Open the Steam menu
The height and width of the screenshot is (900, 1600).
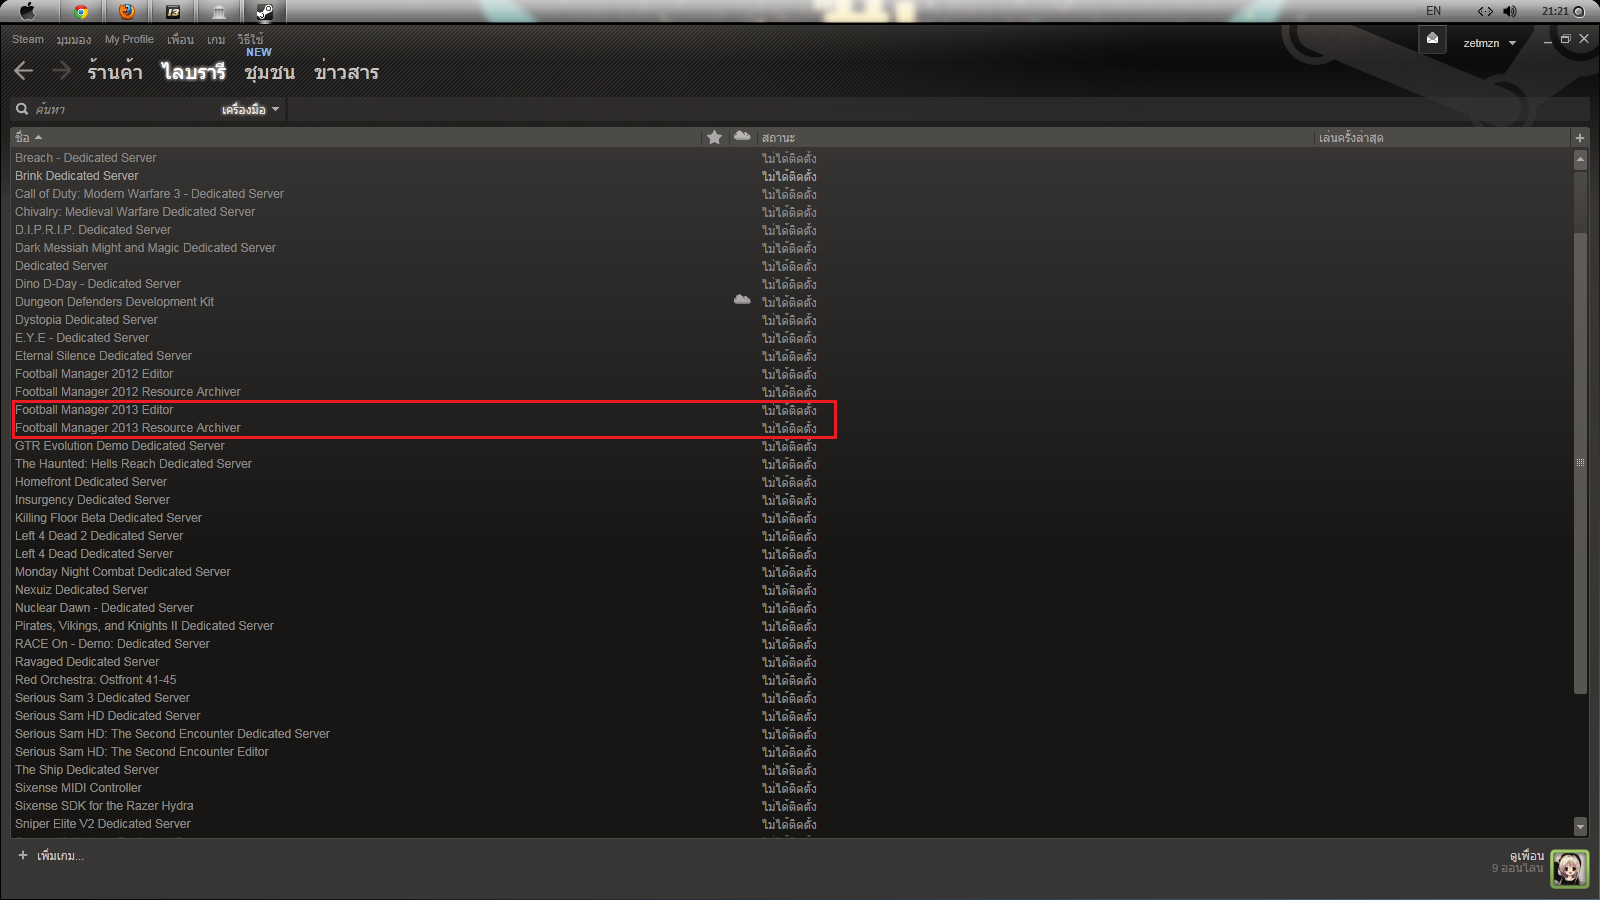(28, 39)
